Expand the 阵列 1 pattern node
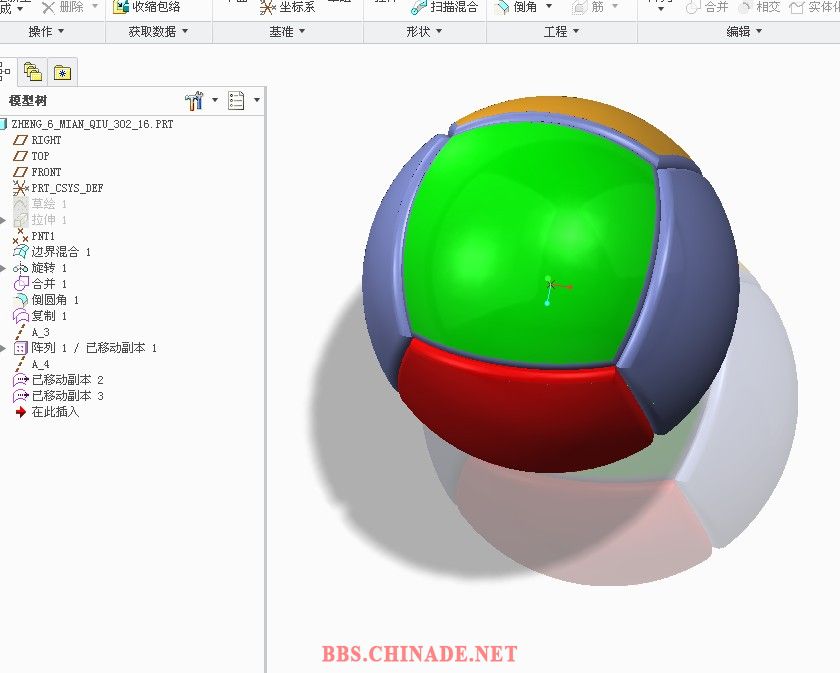This screenshot has width=840, height=673. 4,348
